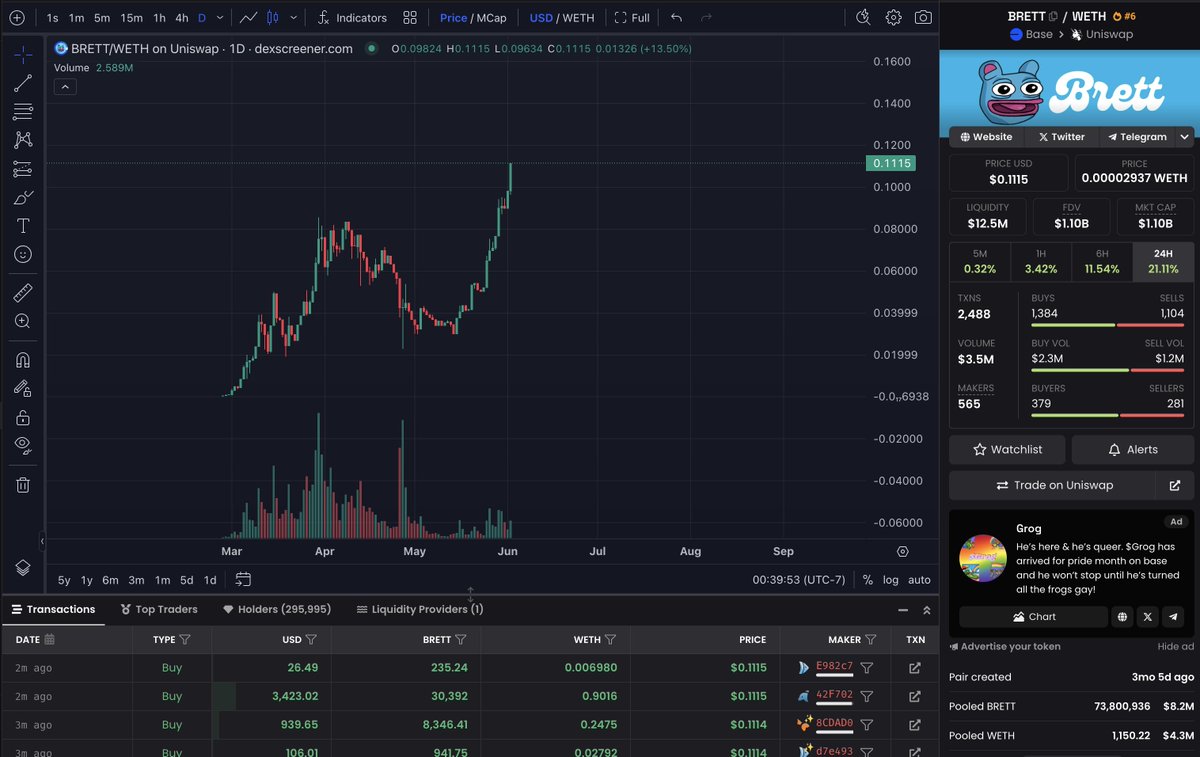Remove drawings with trash icon
Screen dimensions: 1200x757
(x=23, y=485)
